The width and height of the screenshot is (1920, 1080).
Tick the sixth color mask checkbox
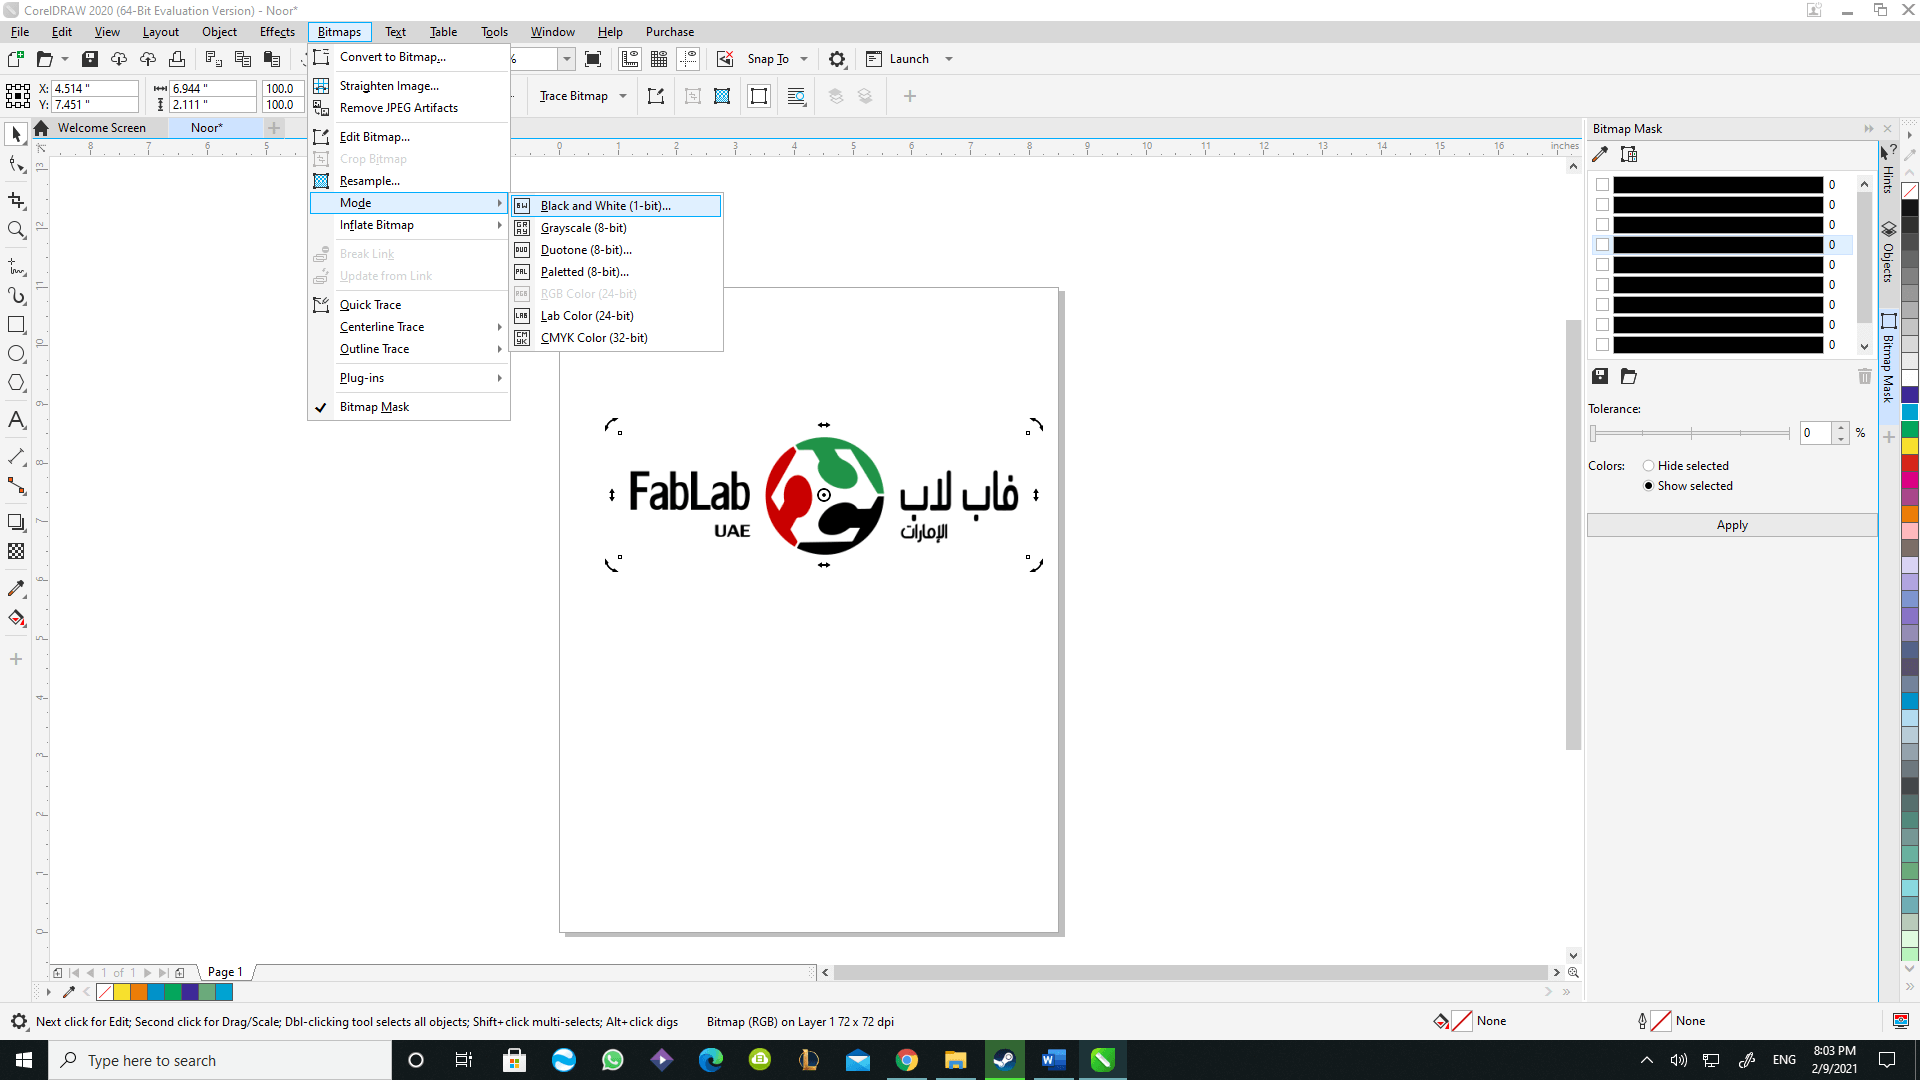pyautogui.click(x=1603, y=285)
